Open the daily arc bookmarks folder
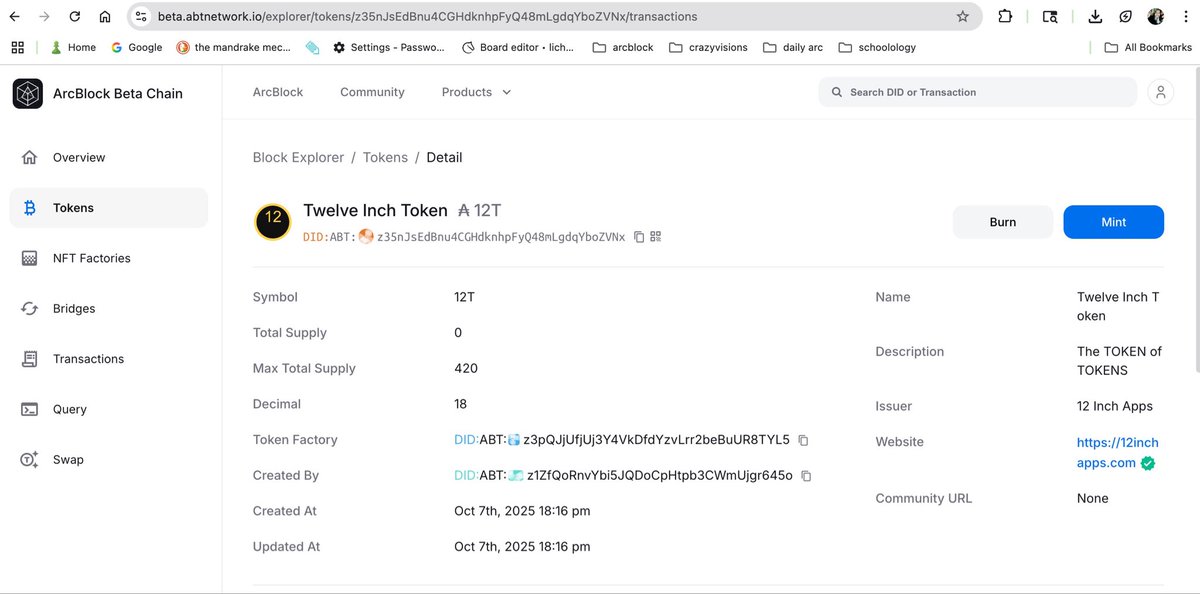This screenshot has width=1200, height=594. click(792, 47)
